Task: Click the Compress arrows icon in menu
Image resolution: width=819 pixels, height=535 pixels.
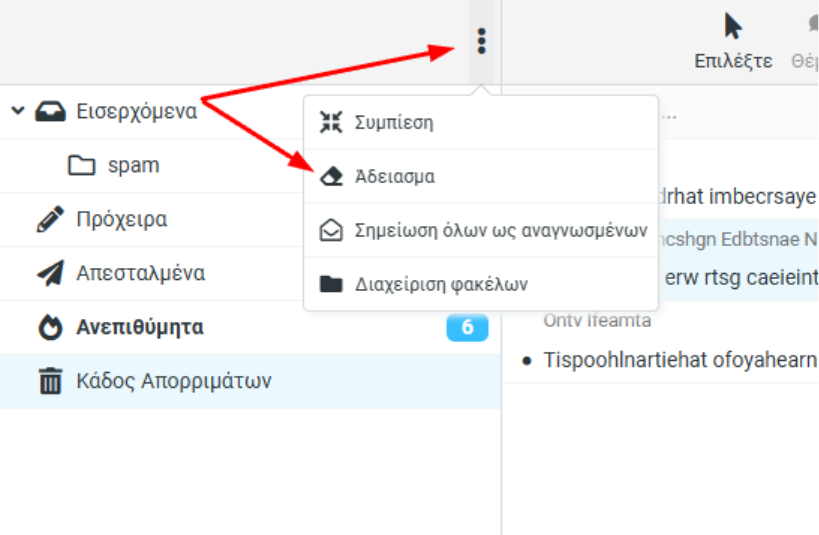Action: tap(331, 123)
